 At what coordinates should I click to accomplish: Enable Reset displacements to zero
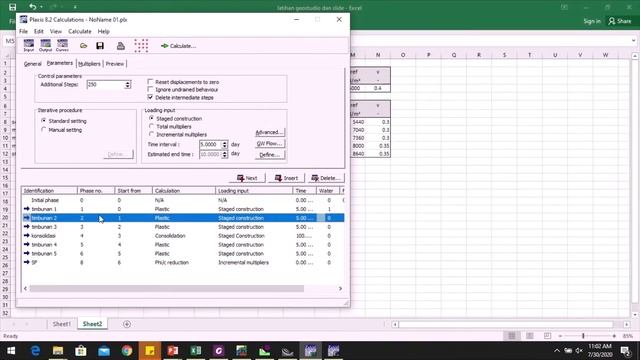[151, 82]
